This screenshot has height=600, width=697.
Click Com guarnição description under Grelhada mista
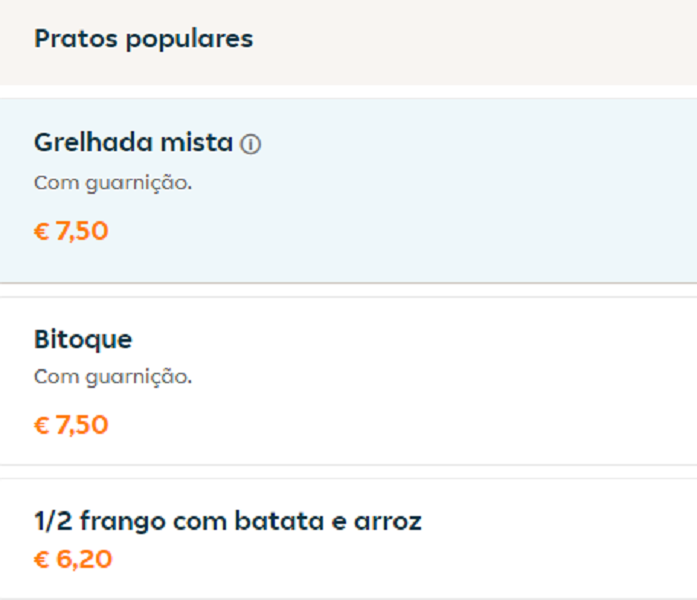coord(113,184)
